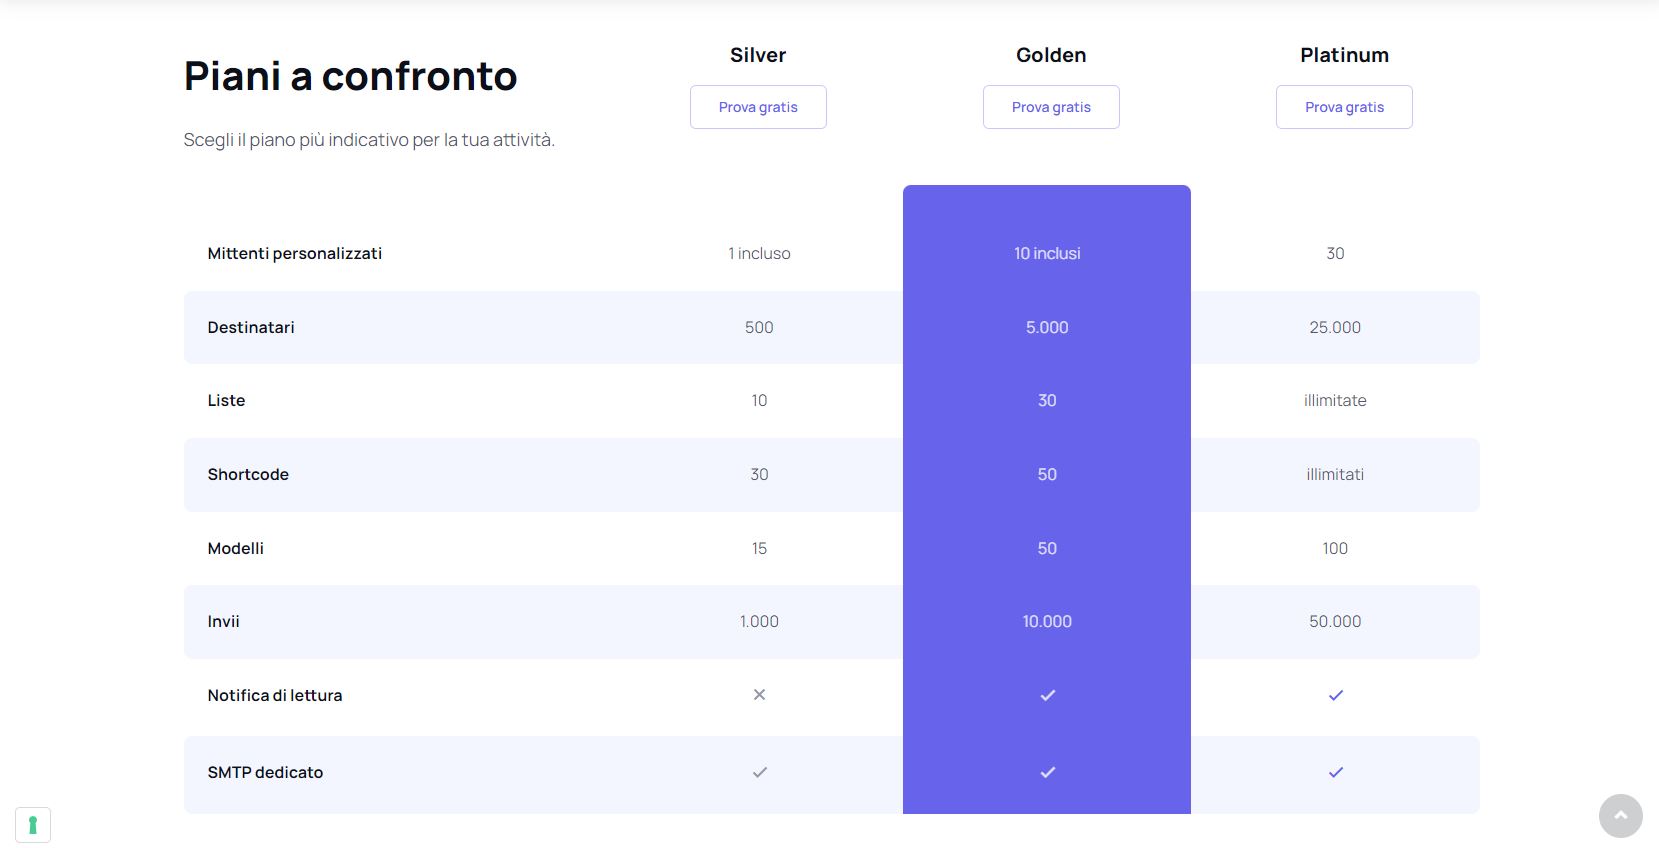Click the Platinum checkmark for SMTP dedicato
This screenshot has width=1659, height=848.
coord(1335,772)
